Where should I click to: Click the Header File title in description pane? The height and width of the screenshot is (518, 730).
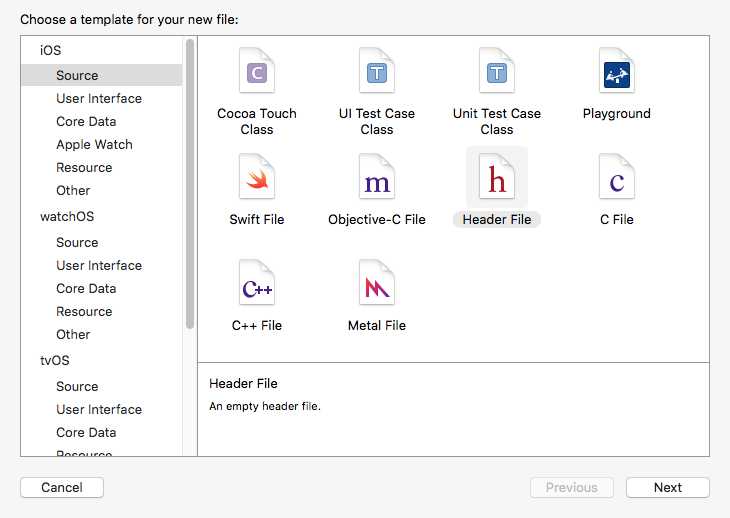point(243,383)
